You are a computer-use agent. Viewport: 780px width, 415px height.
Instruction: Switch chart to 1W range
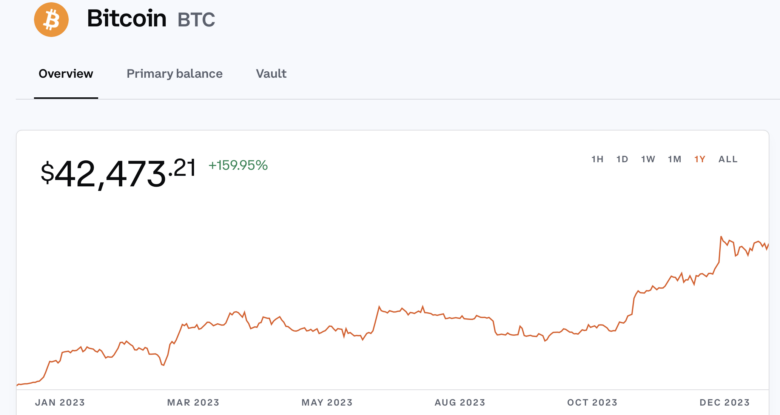pyautogui.click(x=648, y=159)
